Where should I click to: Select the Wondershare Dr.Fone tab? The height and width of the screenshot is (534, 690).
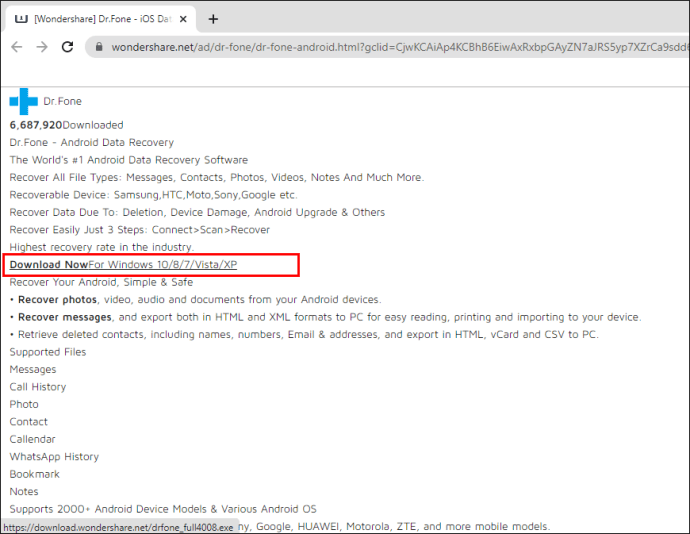(x=99, y=19)
